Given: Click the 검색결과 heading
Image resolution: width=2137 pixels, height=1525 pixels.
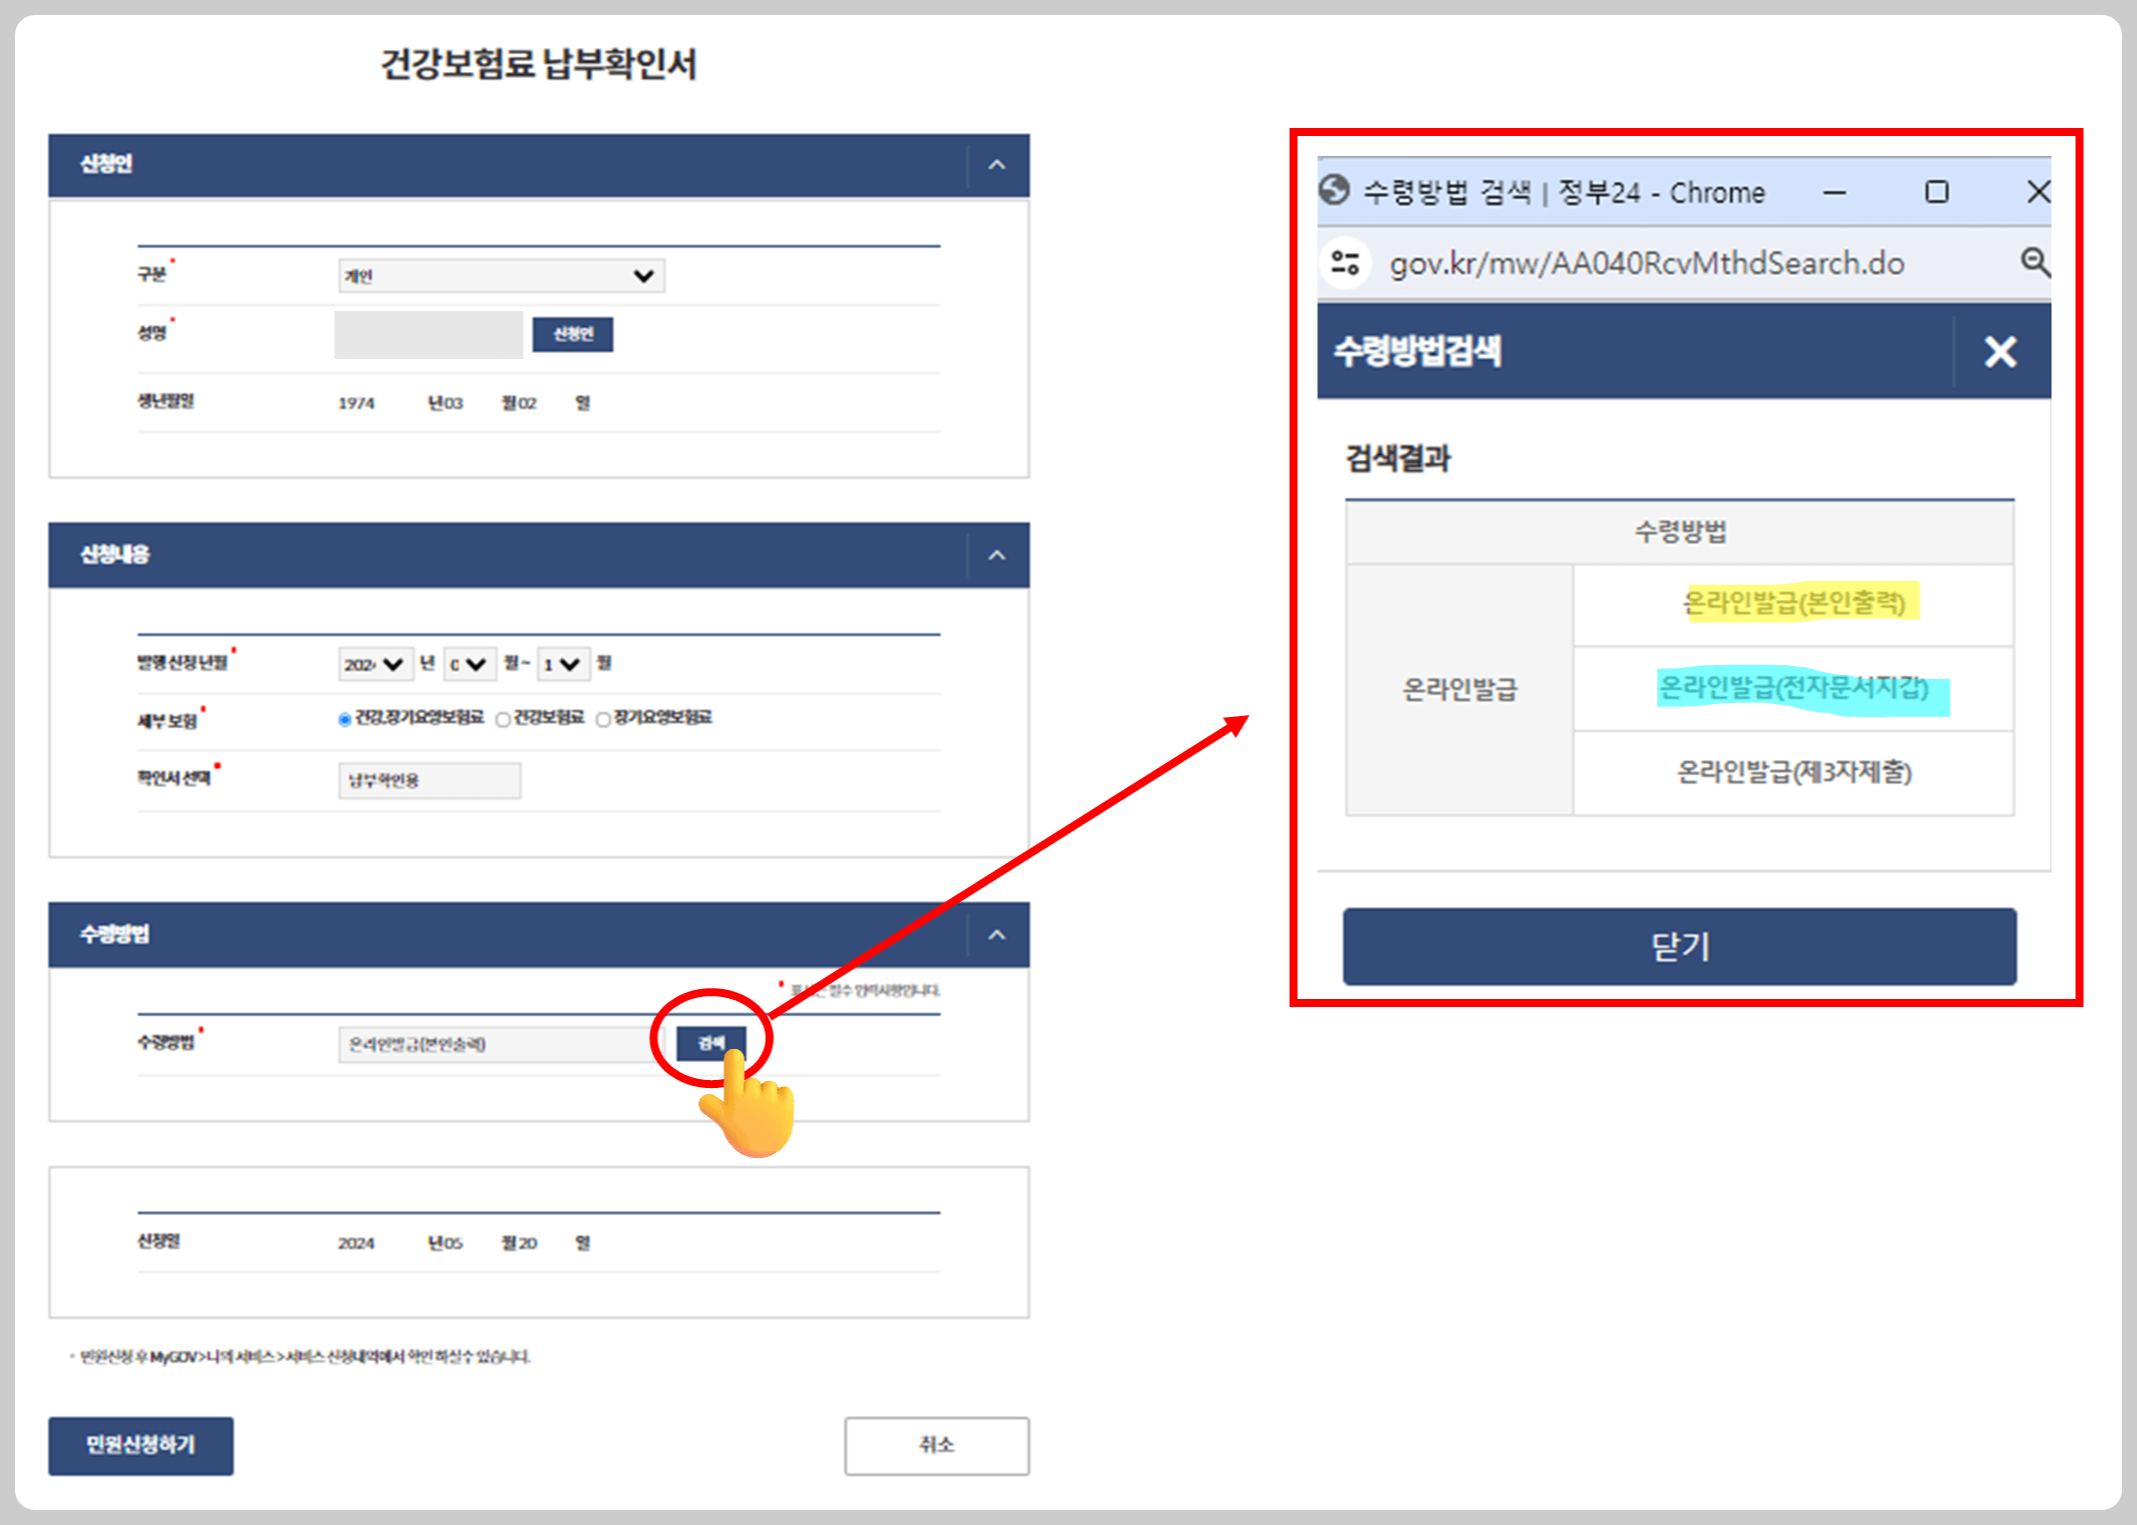Looking at the screenshot, I should coord(1398,459).
